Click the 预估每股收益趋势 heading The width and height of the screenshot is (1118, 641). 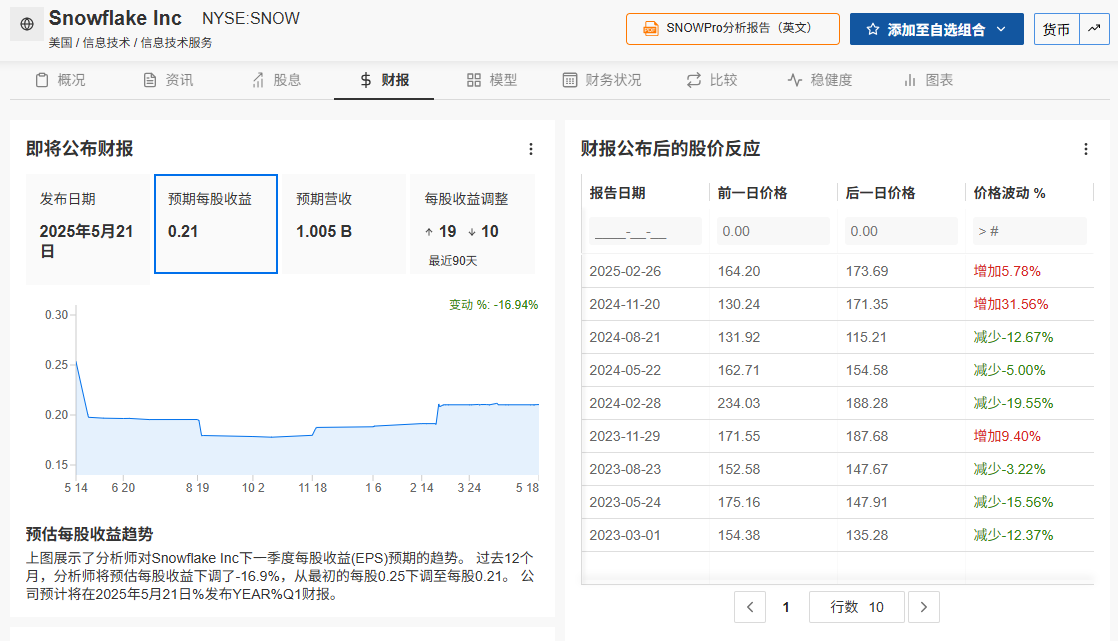(x=89, y=534)
